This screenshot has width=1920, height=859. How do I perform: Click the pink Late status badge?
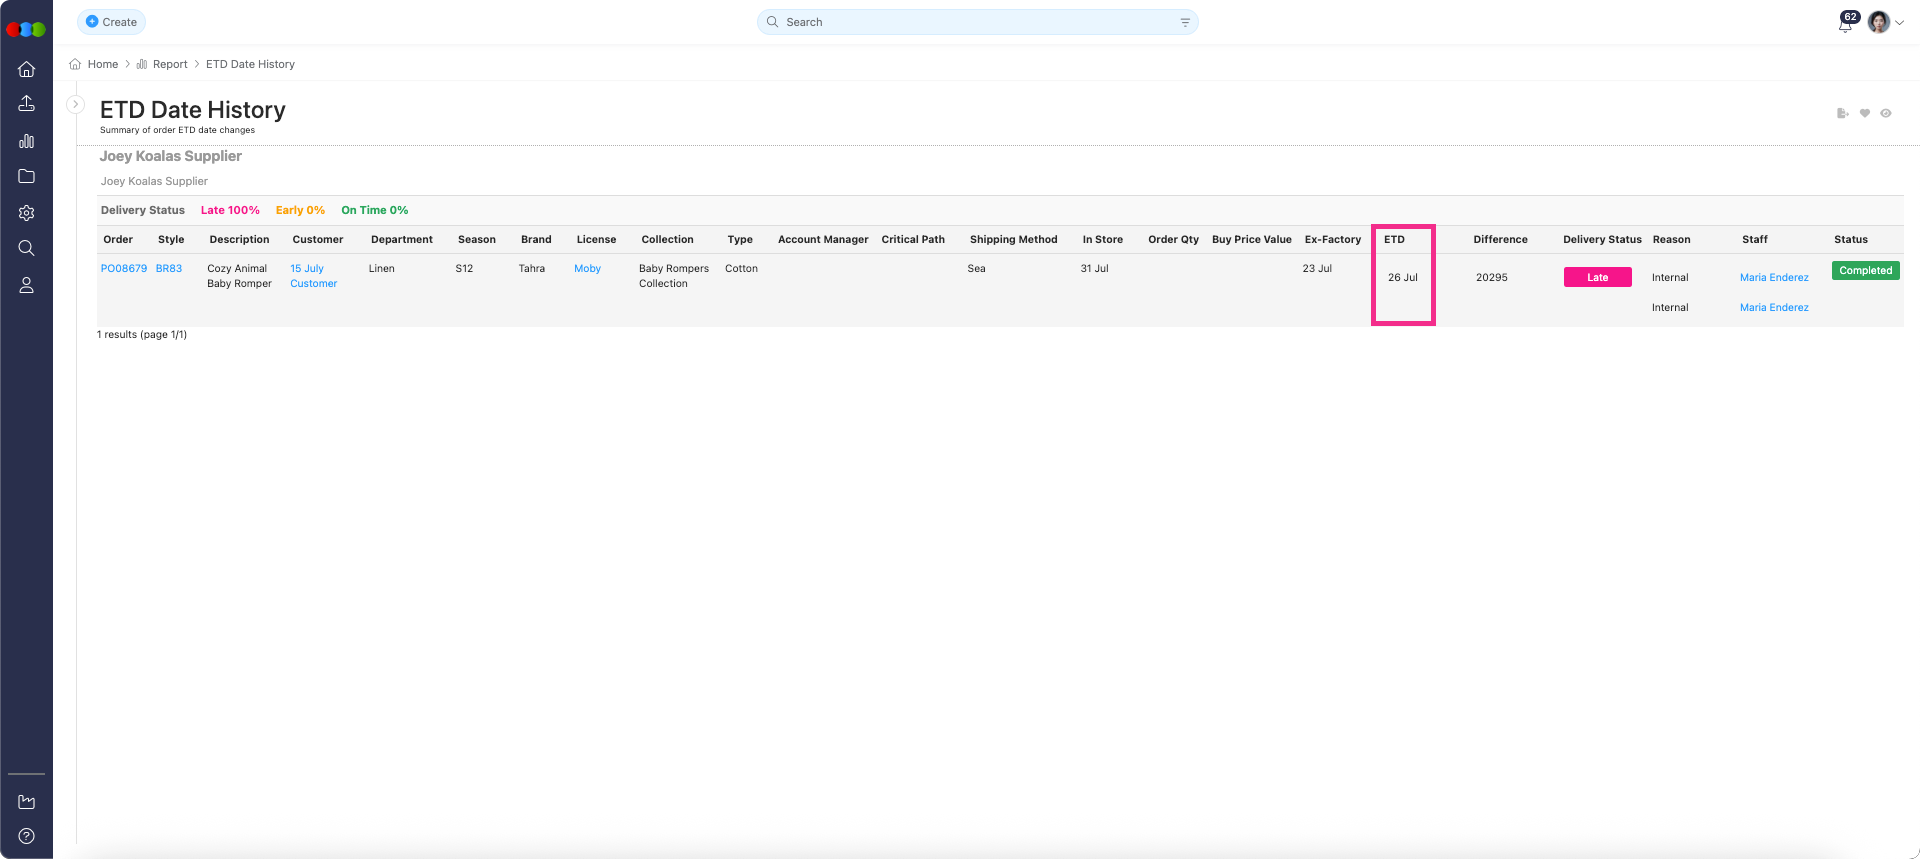(x=1597, y=278)
